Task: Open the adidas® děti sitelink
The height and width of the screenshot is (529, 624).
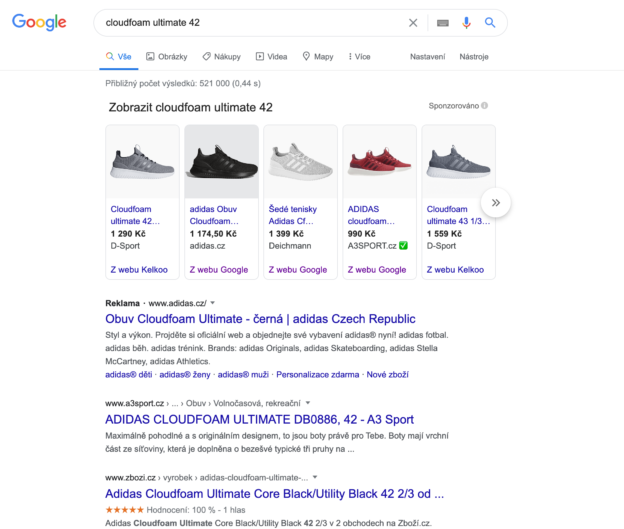Action: coord(129,375)
